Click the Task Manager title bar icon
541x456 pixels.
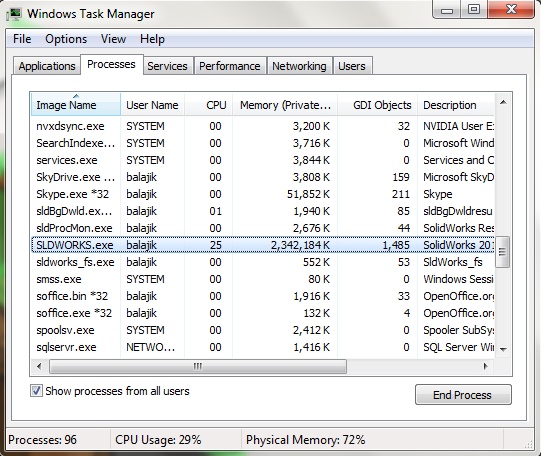point(14,14)
